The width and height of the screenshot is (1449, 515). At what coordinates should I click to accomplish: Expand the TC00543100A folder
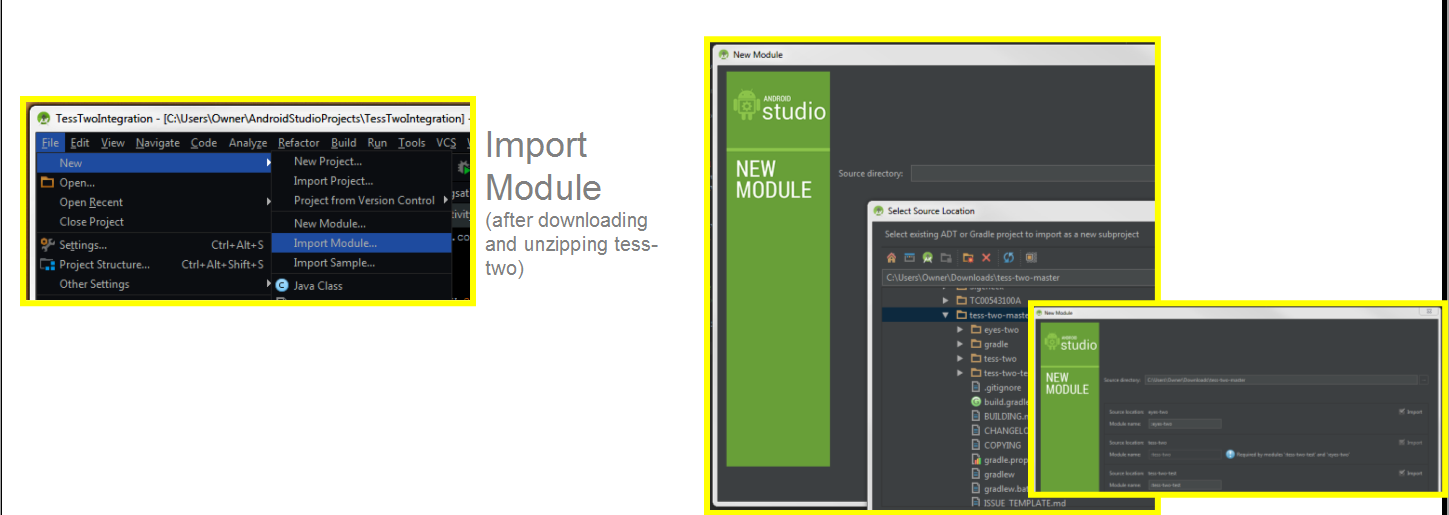[946, 300]
